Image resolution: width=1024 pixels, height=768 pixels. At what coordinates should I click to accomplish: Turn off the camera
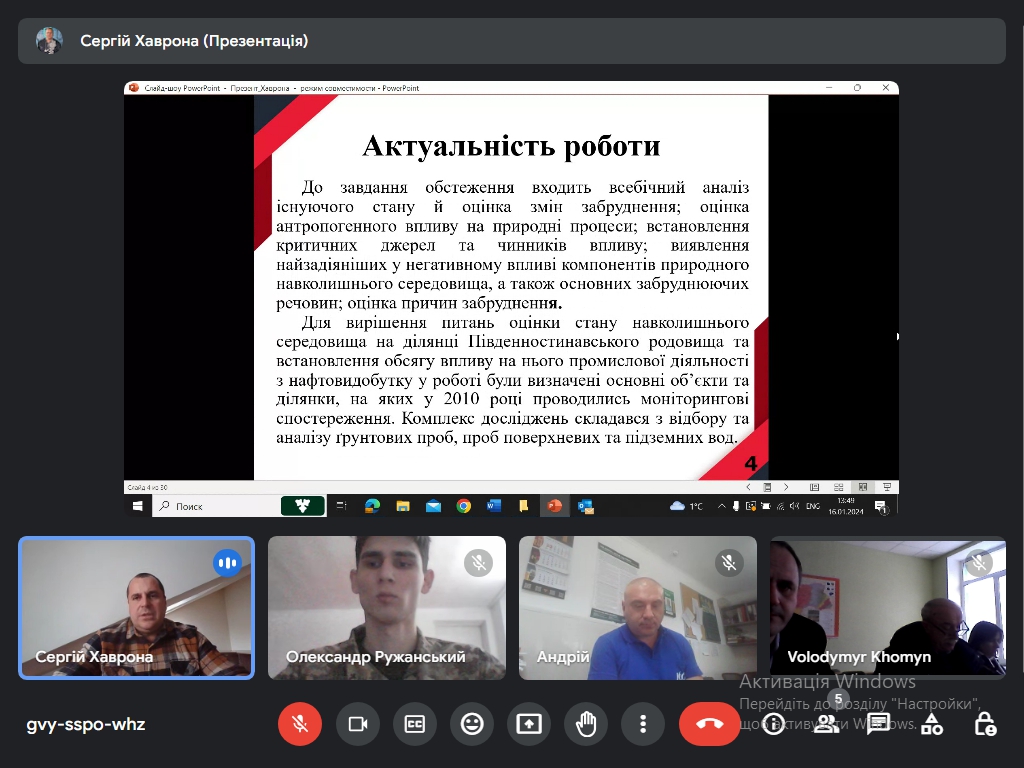tap(357, 724)
